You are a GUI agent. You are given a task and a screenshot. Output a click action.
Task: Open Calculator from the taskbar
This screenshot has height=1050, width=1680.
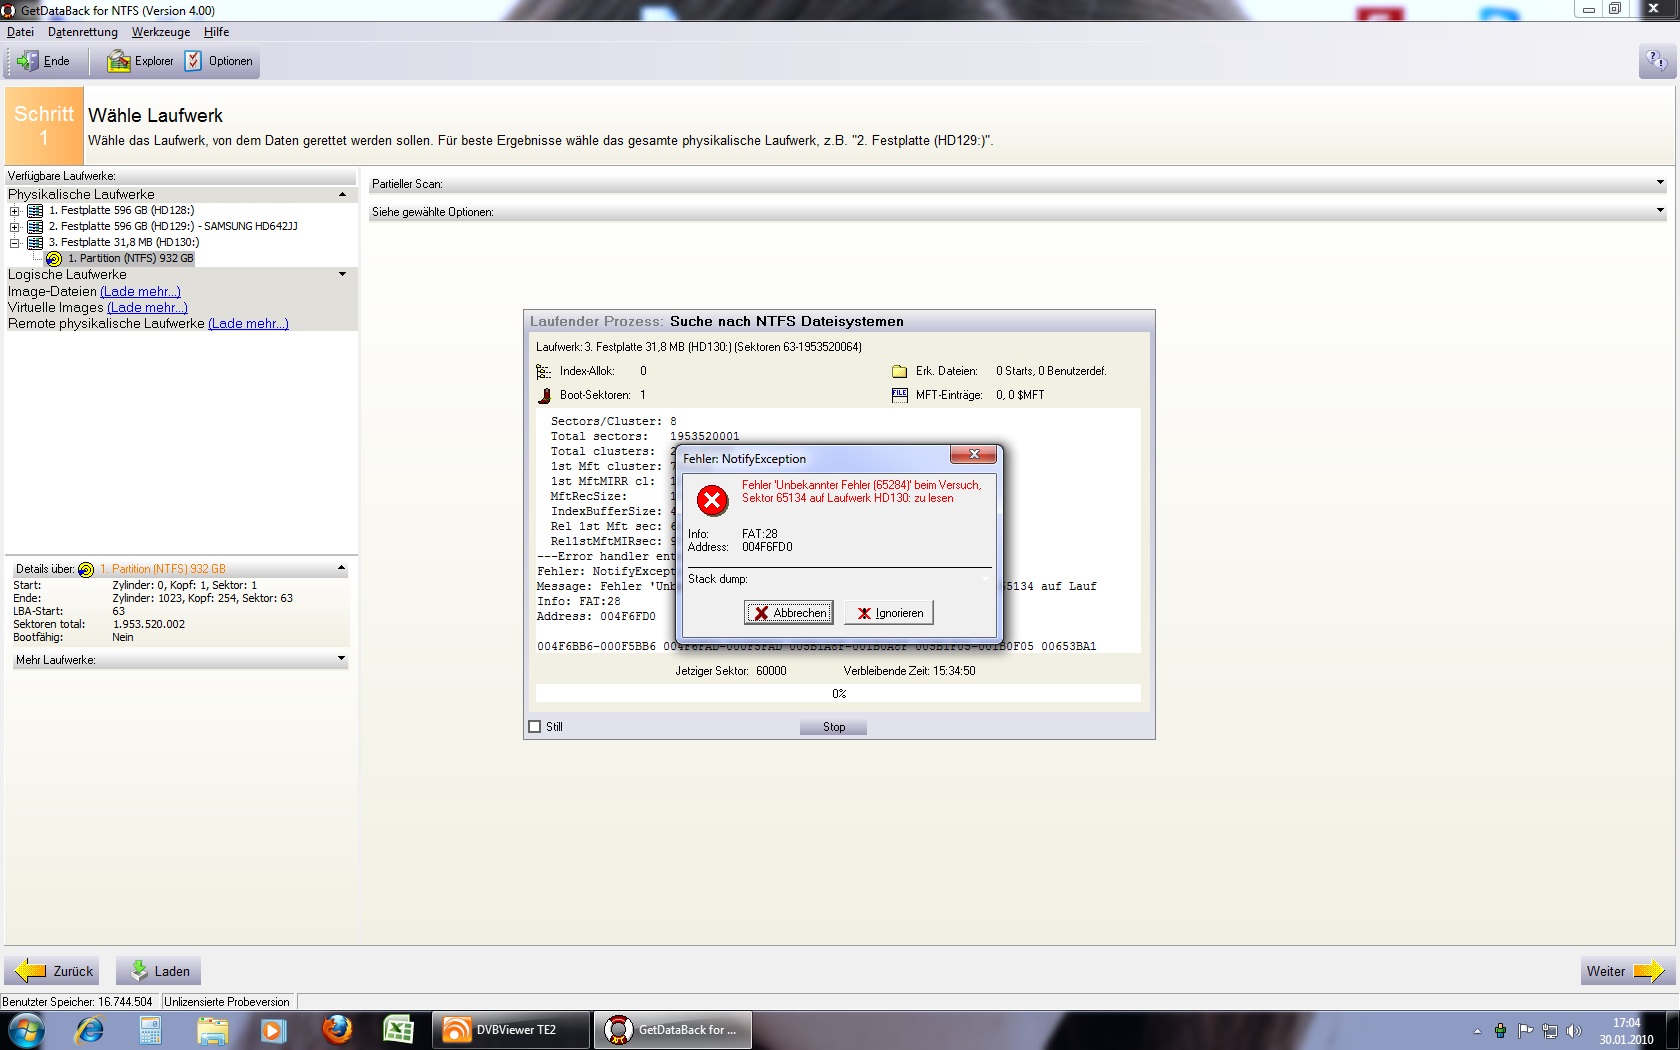click(150, 1030)
